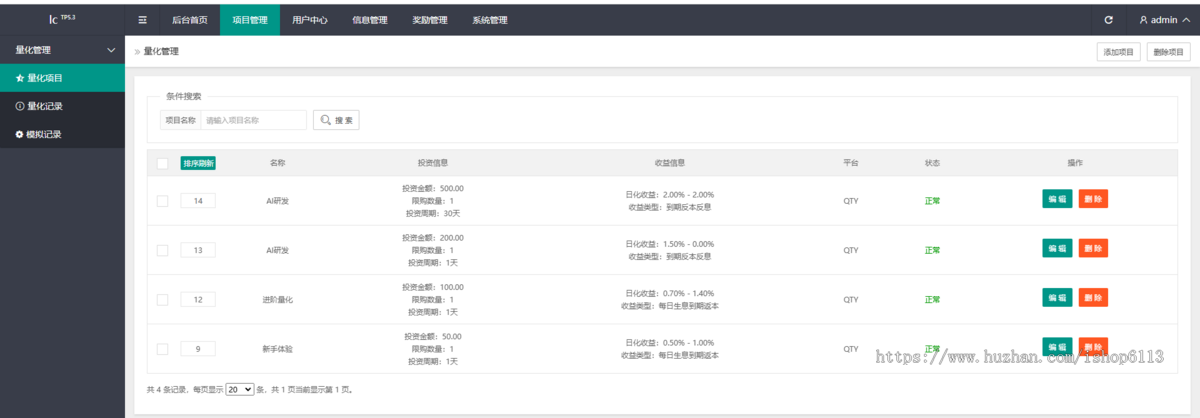Open the per-page count dropdown showing 20

240,389
